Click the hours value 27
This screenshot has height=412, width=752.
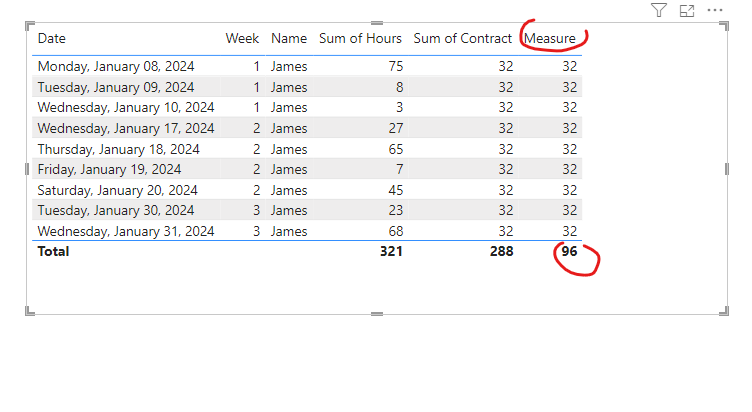[x=396, y=129]
